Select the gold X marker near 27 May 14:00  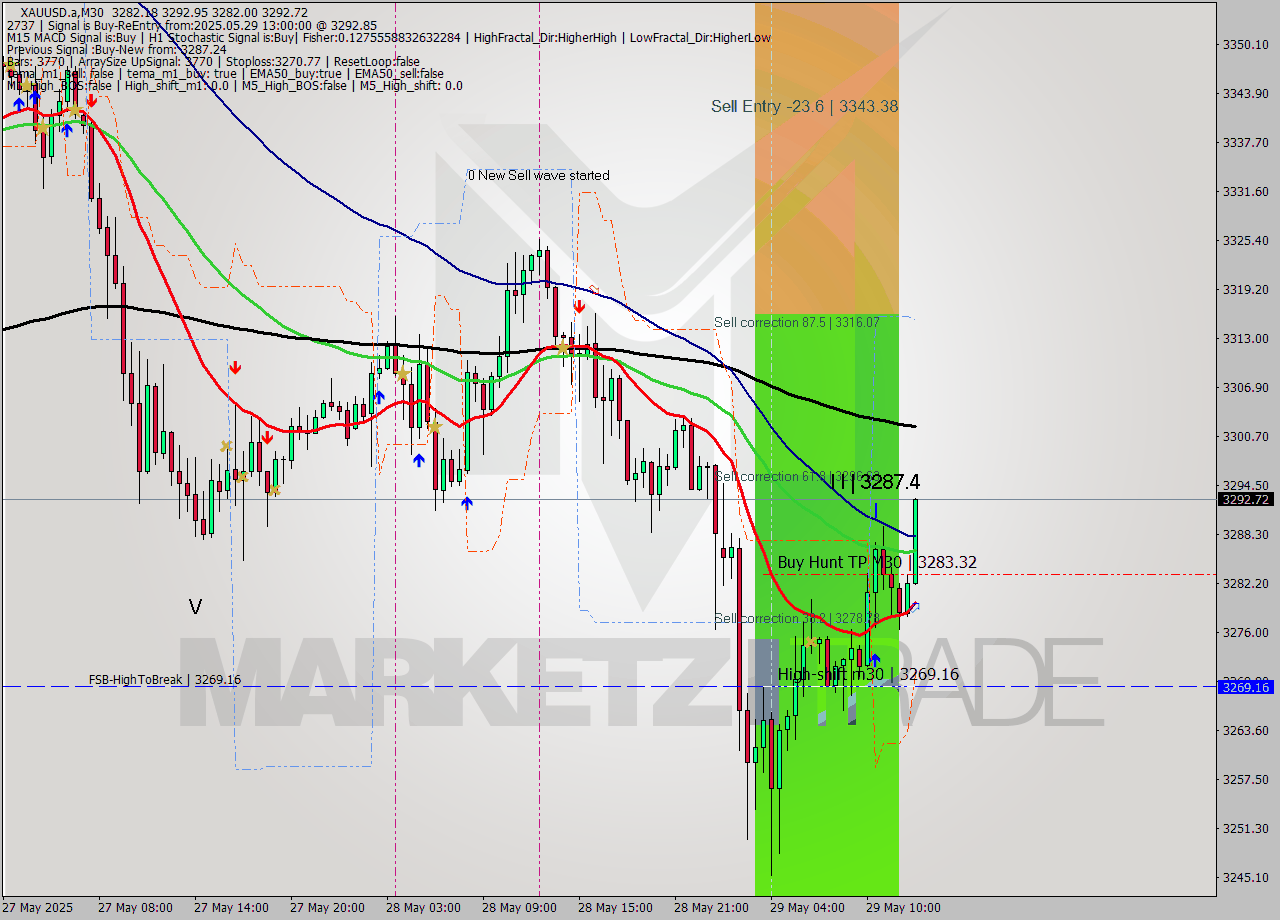(226, 446)
